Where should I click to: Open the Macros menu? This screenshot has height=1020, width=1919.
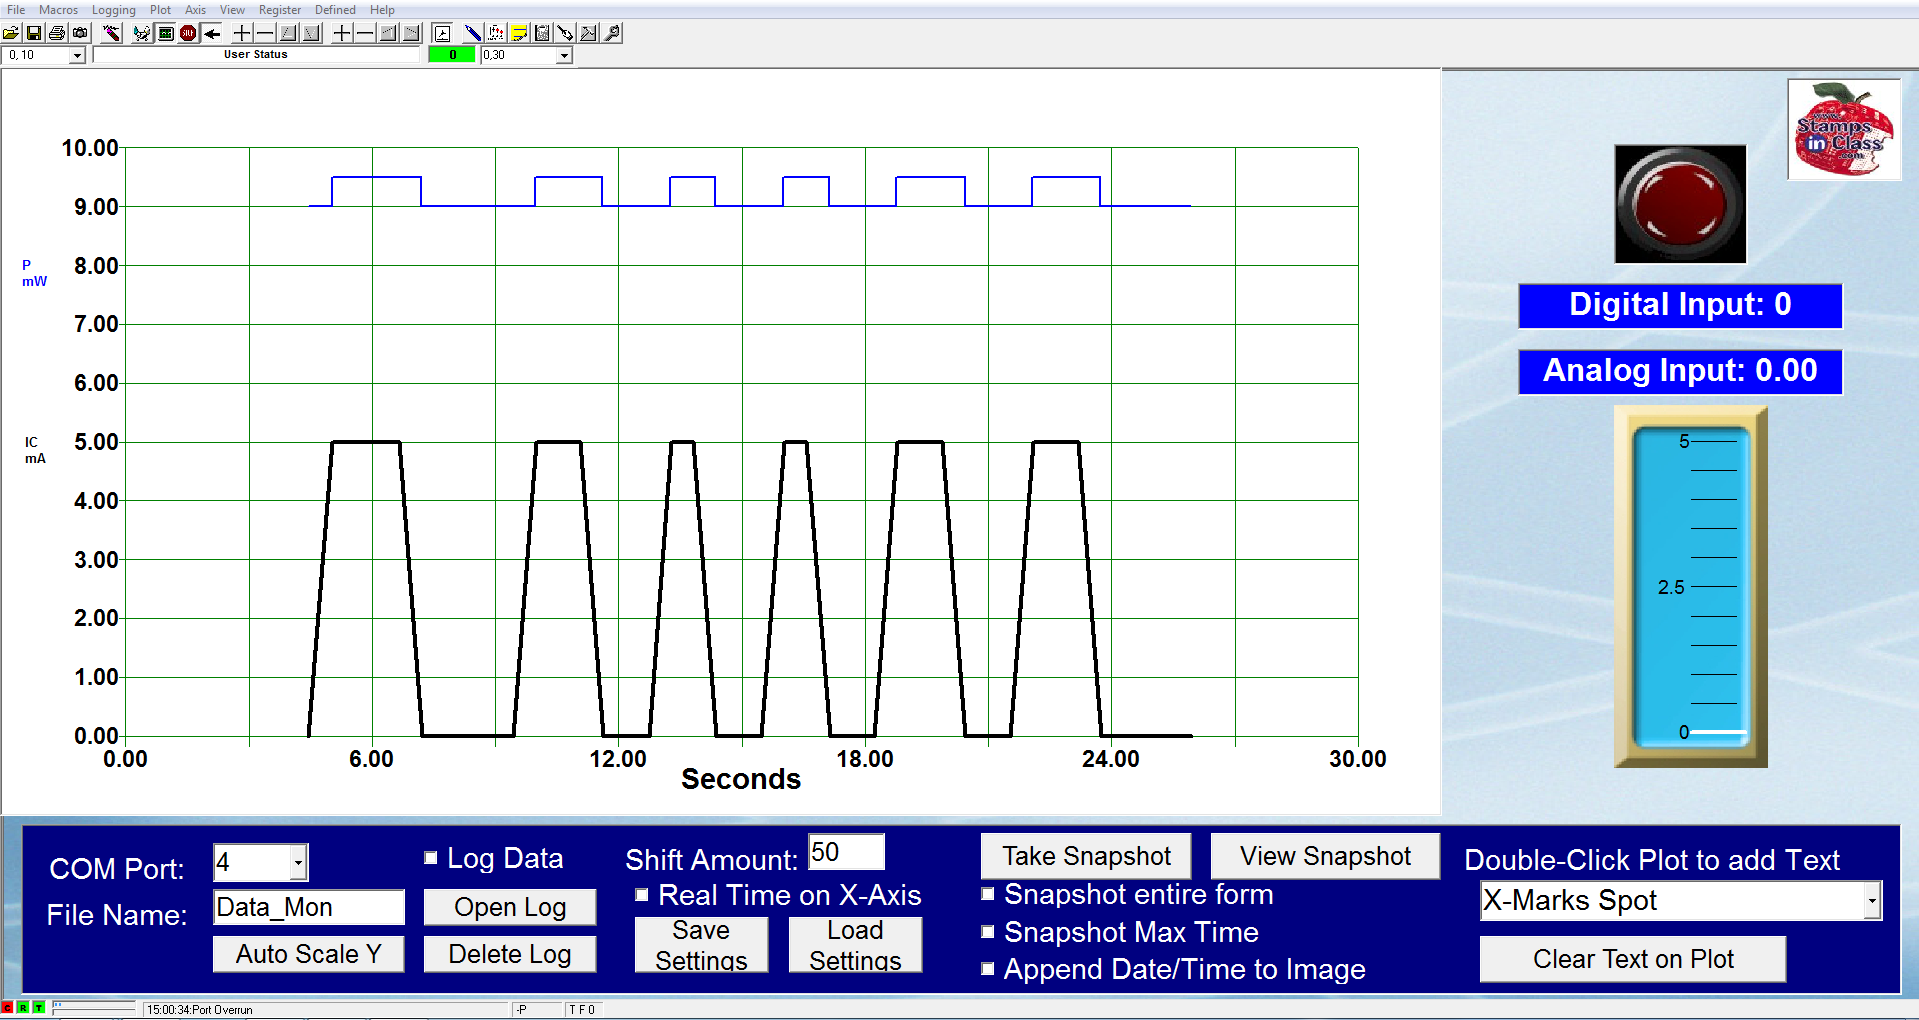58,10
